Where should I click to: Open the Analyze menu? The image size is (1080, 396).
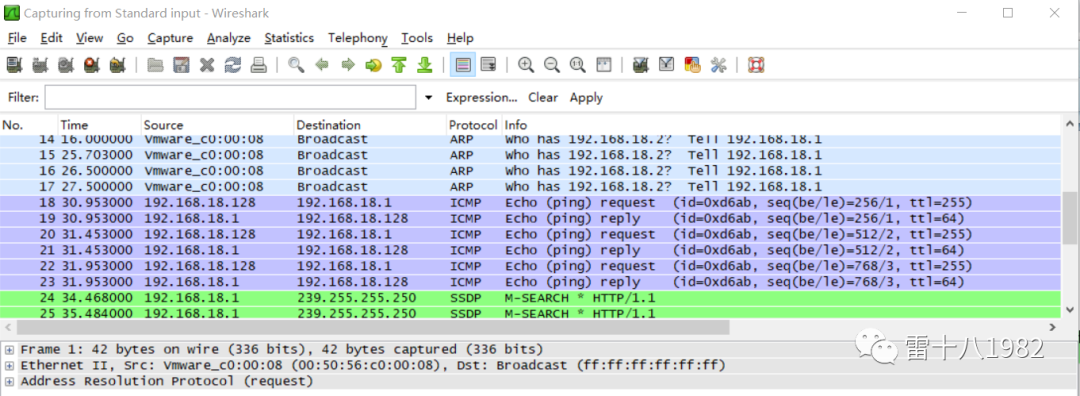click(229, 38)
